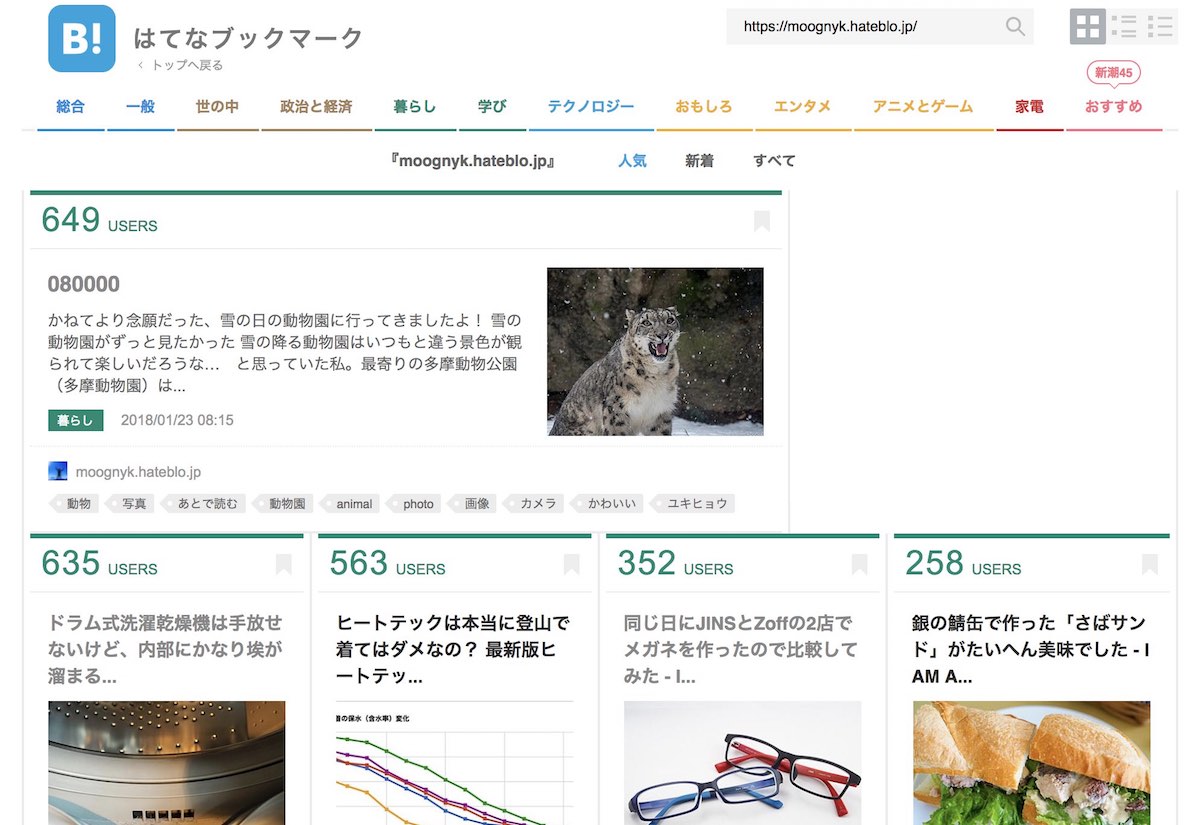Click the snow leopard thumbnail
The image size is (1200, 825).
pyautogui.click(x=655, y=351)
